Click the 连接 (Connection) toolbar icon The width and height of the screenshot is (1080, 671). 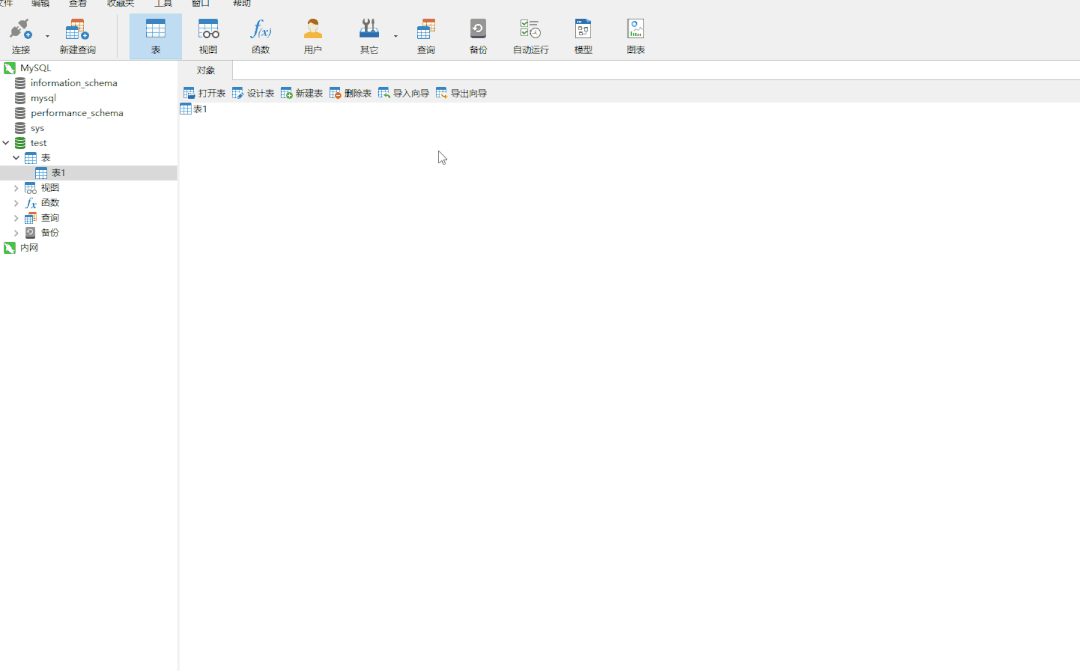pos(21,36)
